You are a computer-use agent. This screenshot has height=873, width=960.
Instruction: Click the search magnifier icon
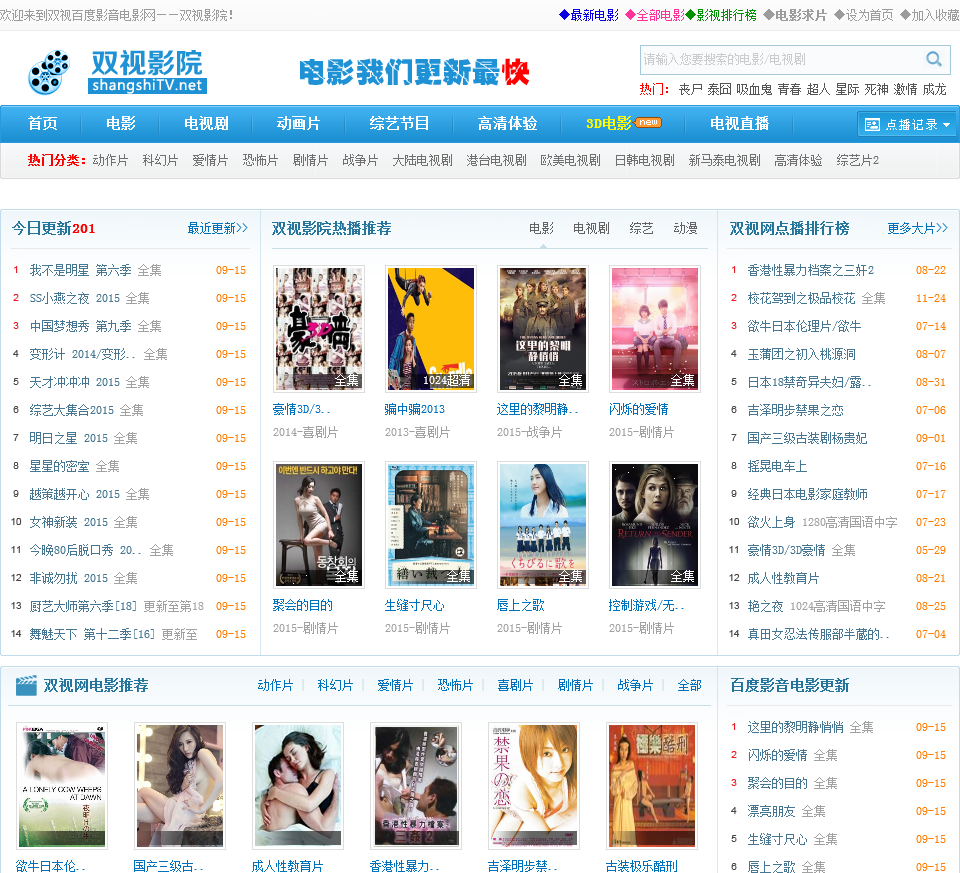tap(934, 59)
